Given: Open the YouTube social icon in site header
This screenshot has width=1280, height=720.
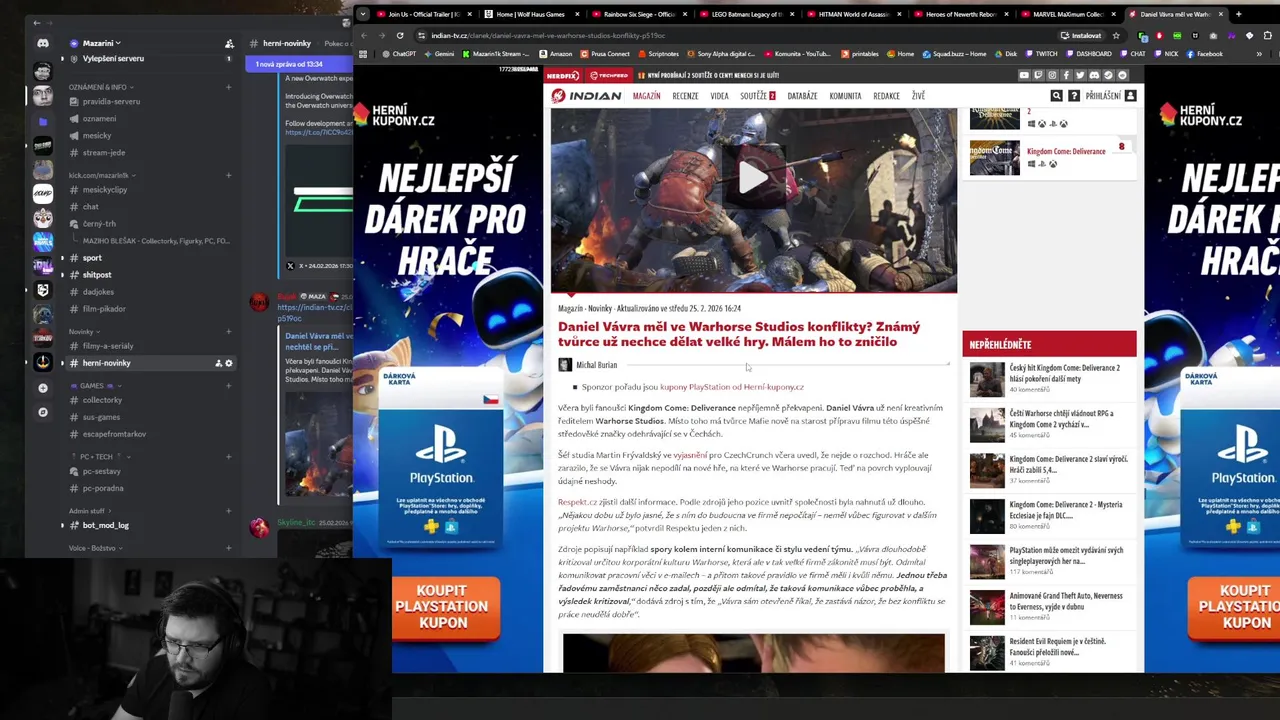Looking at the screenshot, I should pyautogui.click(x=1024, y=75).
